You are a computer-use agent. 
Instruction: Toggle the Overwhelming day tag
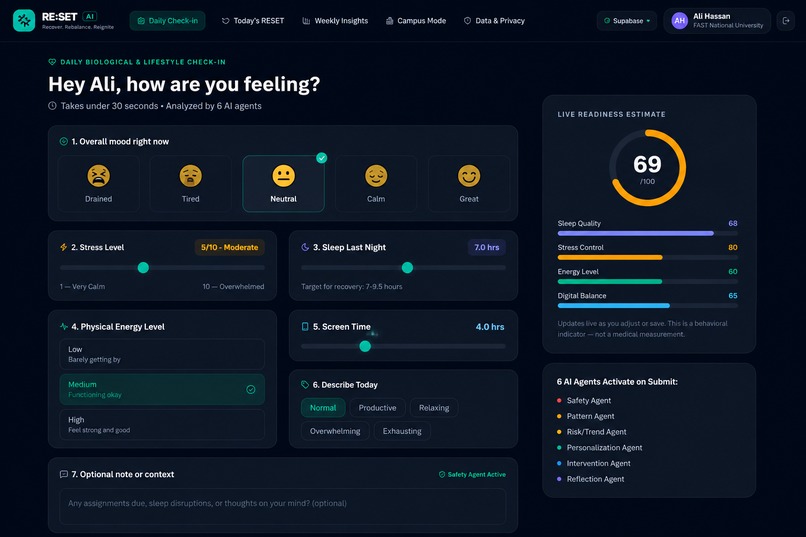(x=335, y=431)
